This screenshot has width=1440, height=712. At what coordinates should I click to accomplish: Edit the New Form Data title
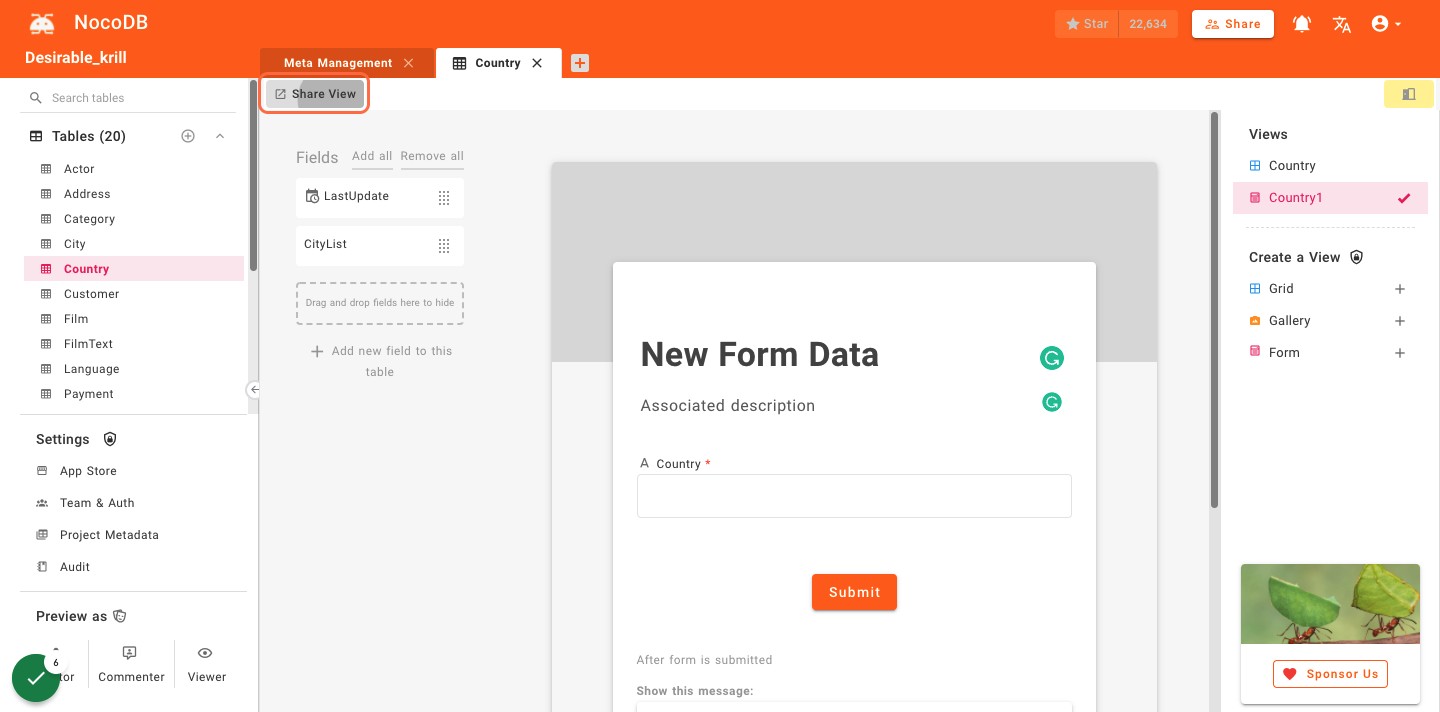tap(760, 354)
